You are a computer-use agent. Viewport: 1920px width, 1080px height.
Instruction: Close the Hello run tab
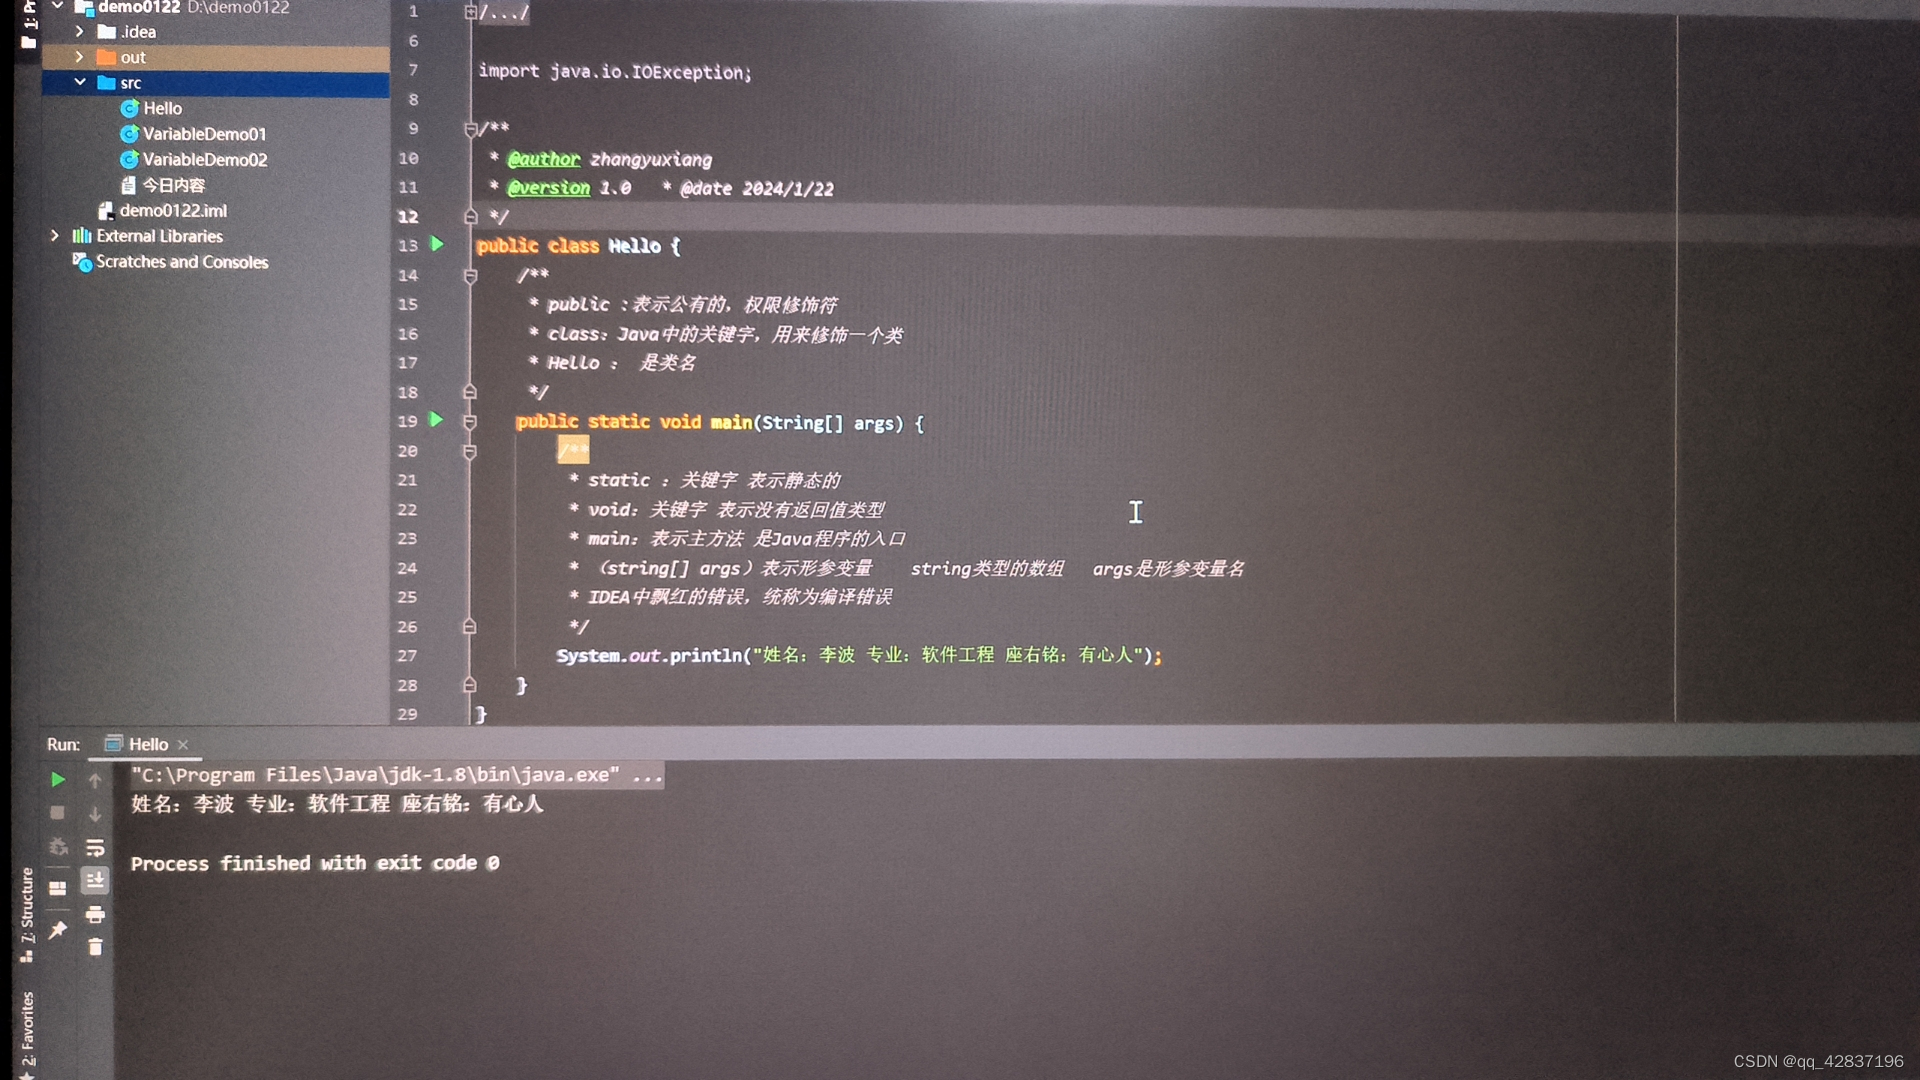pos(183,745)
